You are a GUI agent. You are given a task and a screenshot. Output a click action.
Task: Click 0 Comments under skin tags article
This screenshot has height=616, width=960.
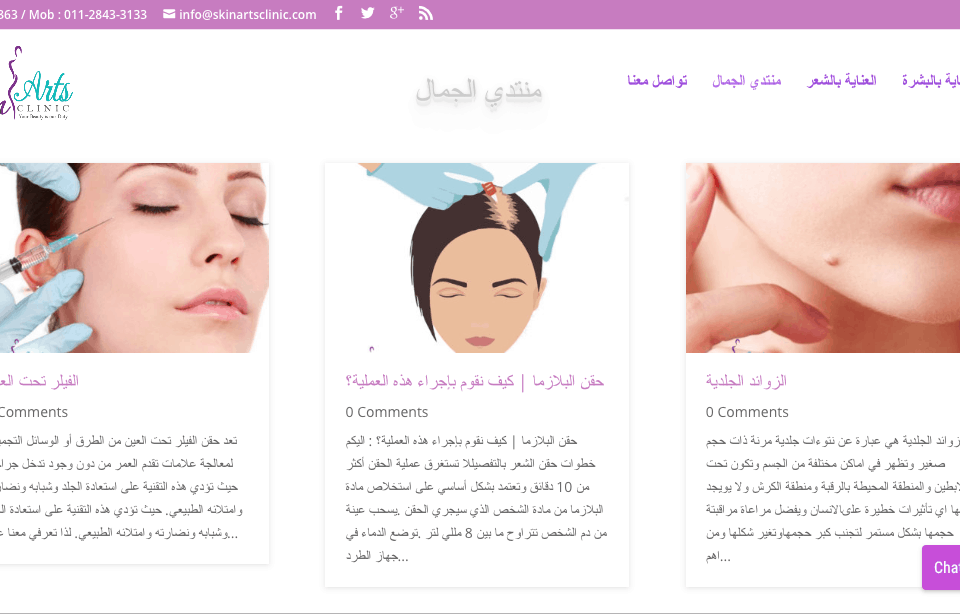click(747, 412)
